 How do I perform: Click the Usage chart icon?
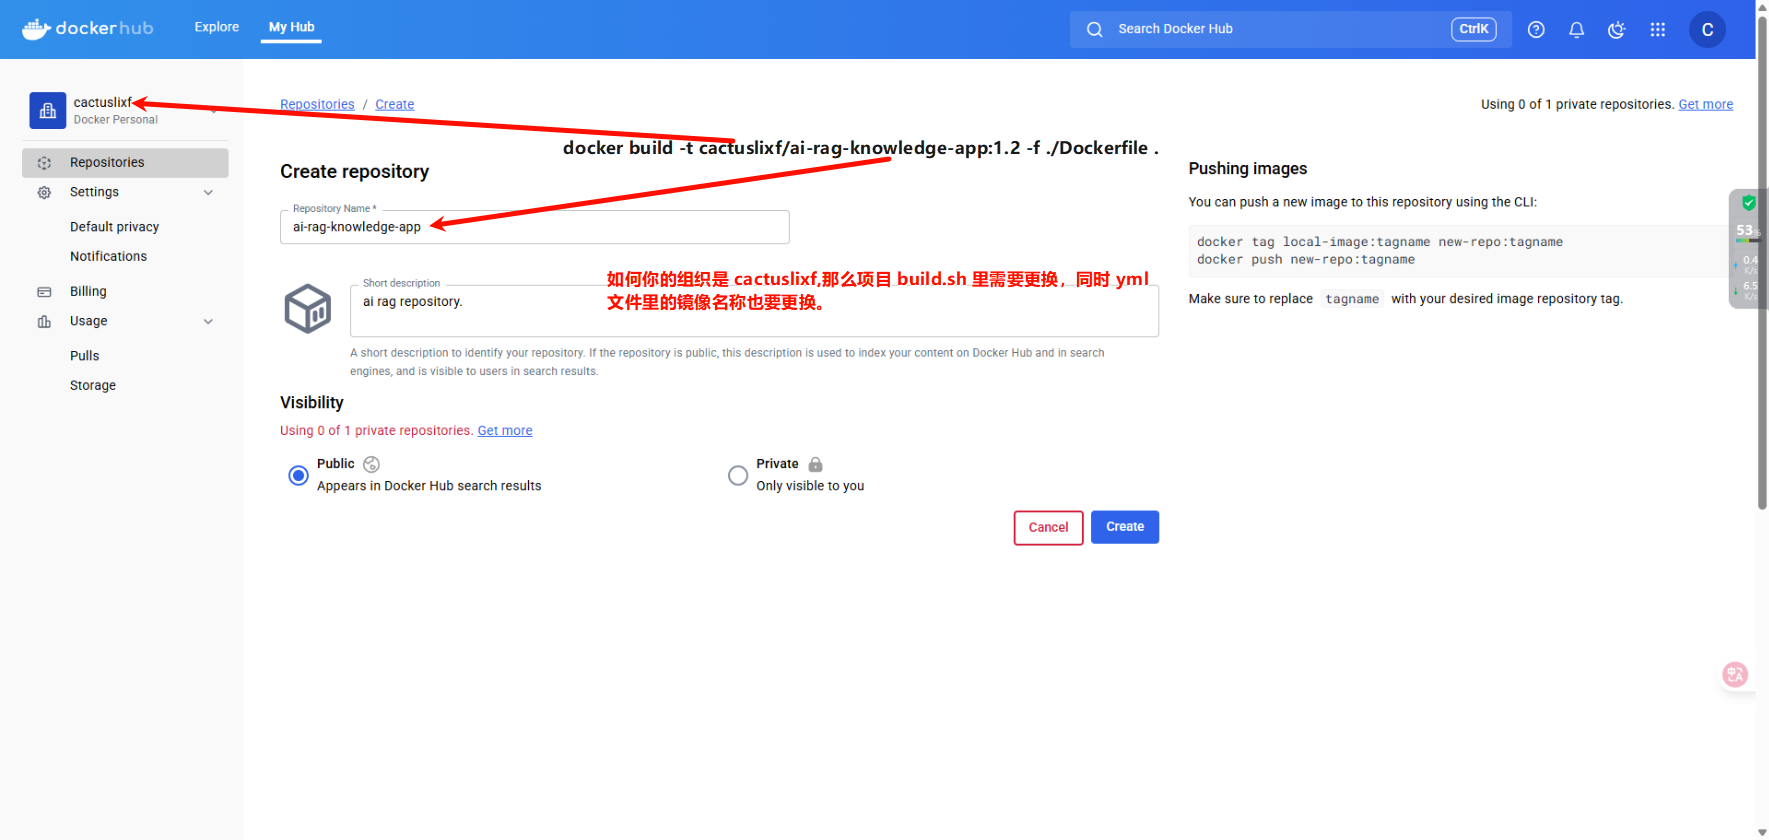point(44,321)
